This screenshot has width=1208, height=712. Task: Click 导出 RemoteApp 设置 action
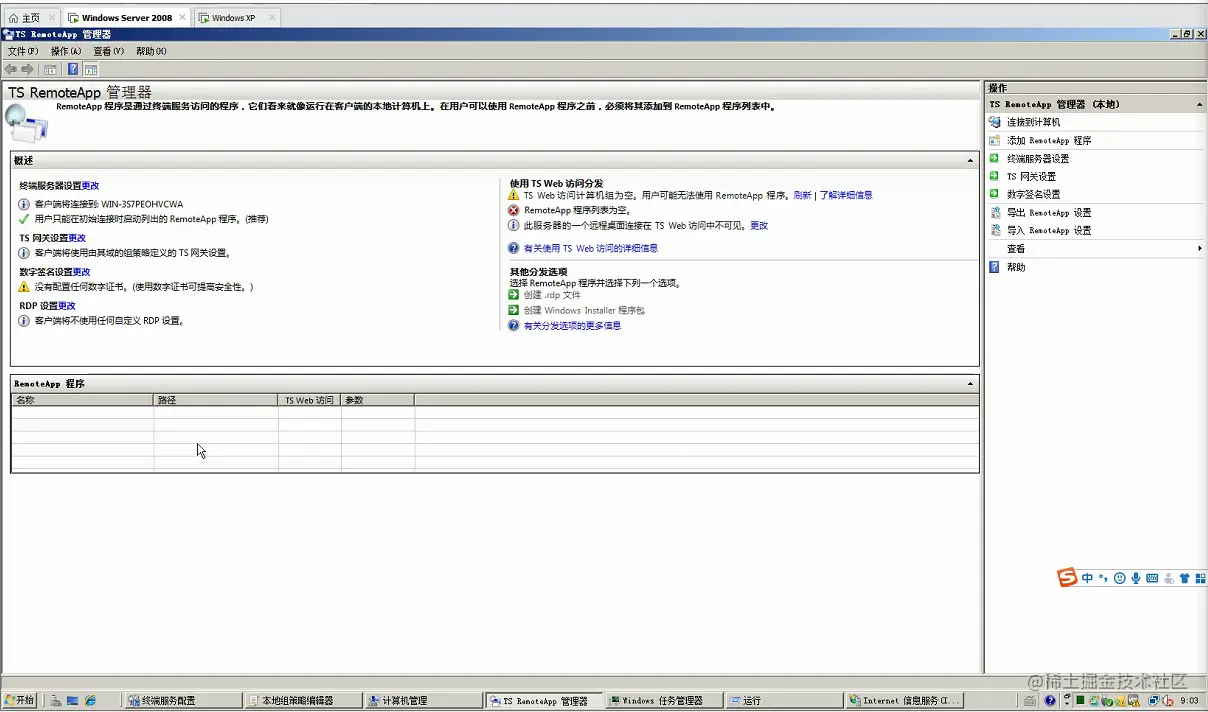1049,213
